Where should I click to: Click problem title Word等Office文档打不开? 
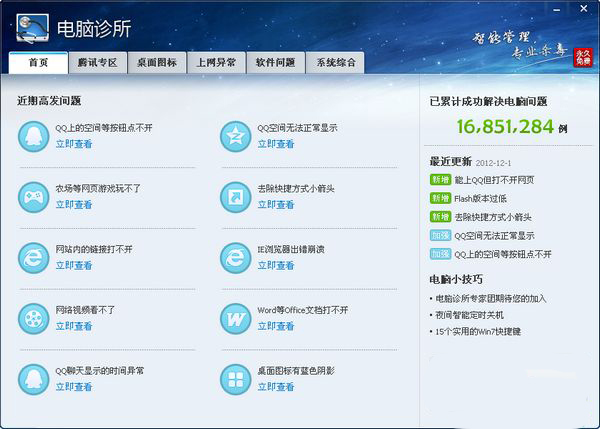coord(303,310)
